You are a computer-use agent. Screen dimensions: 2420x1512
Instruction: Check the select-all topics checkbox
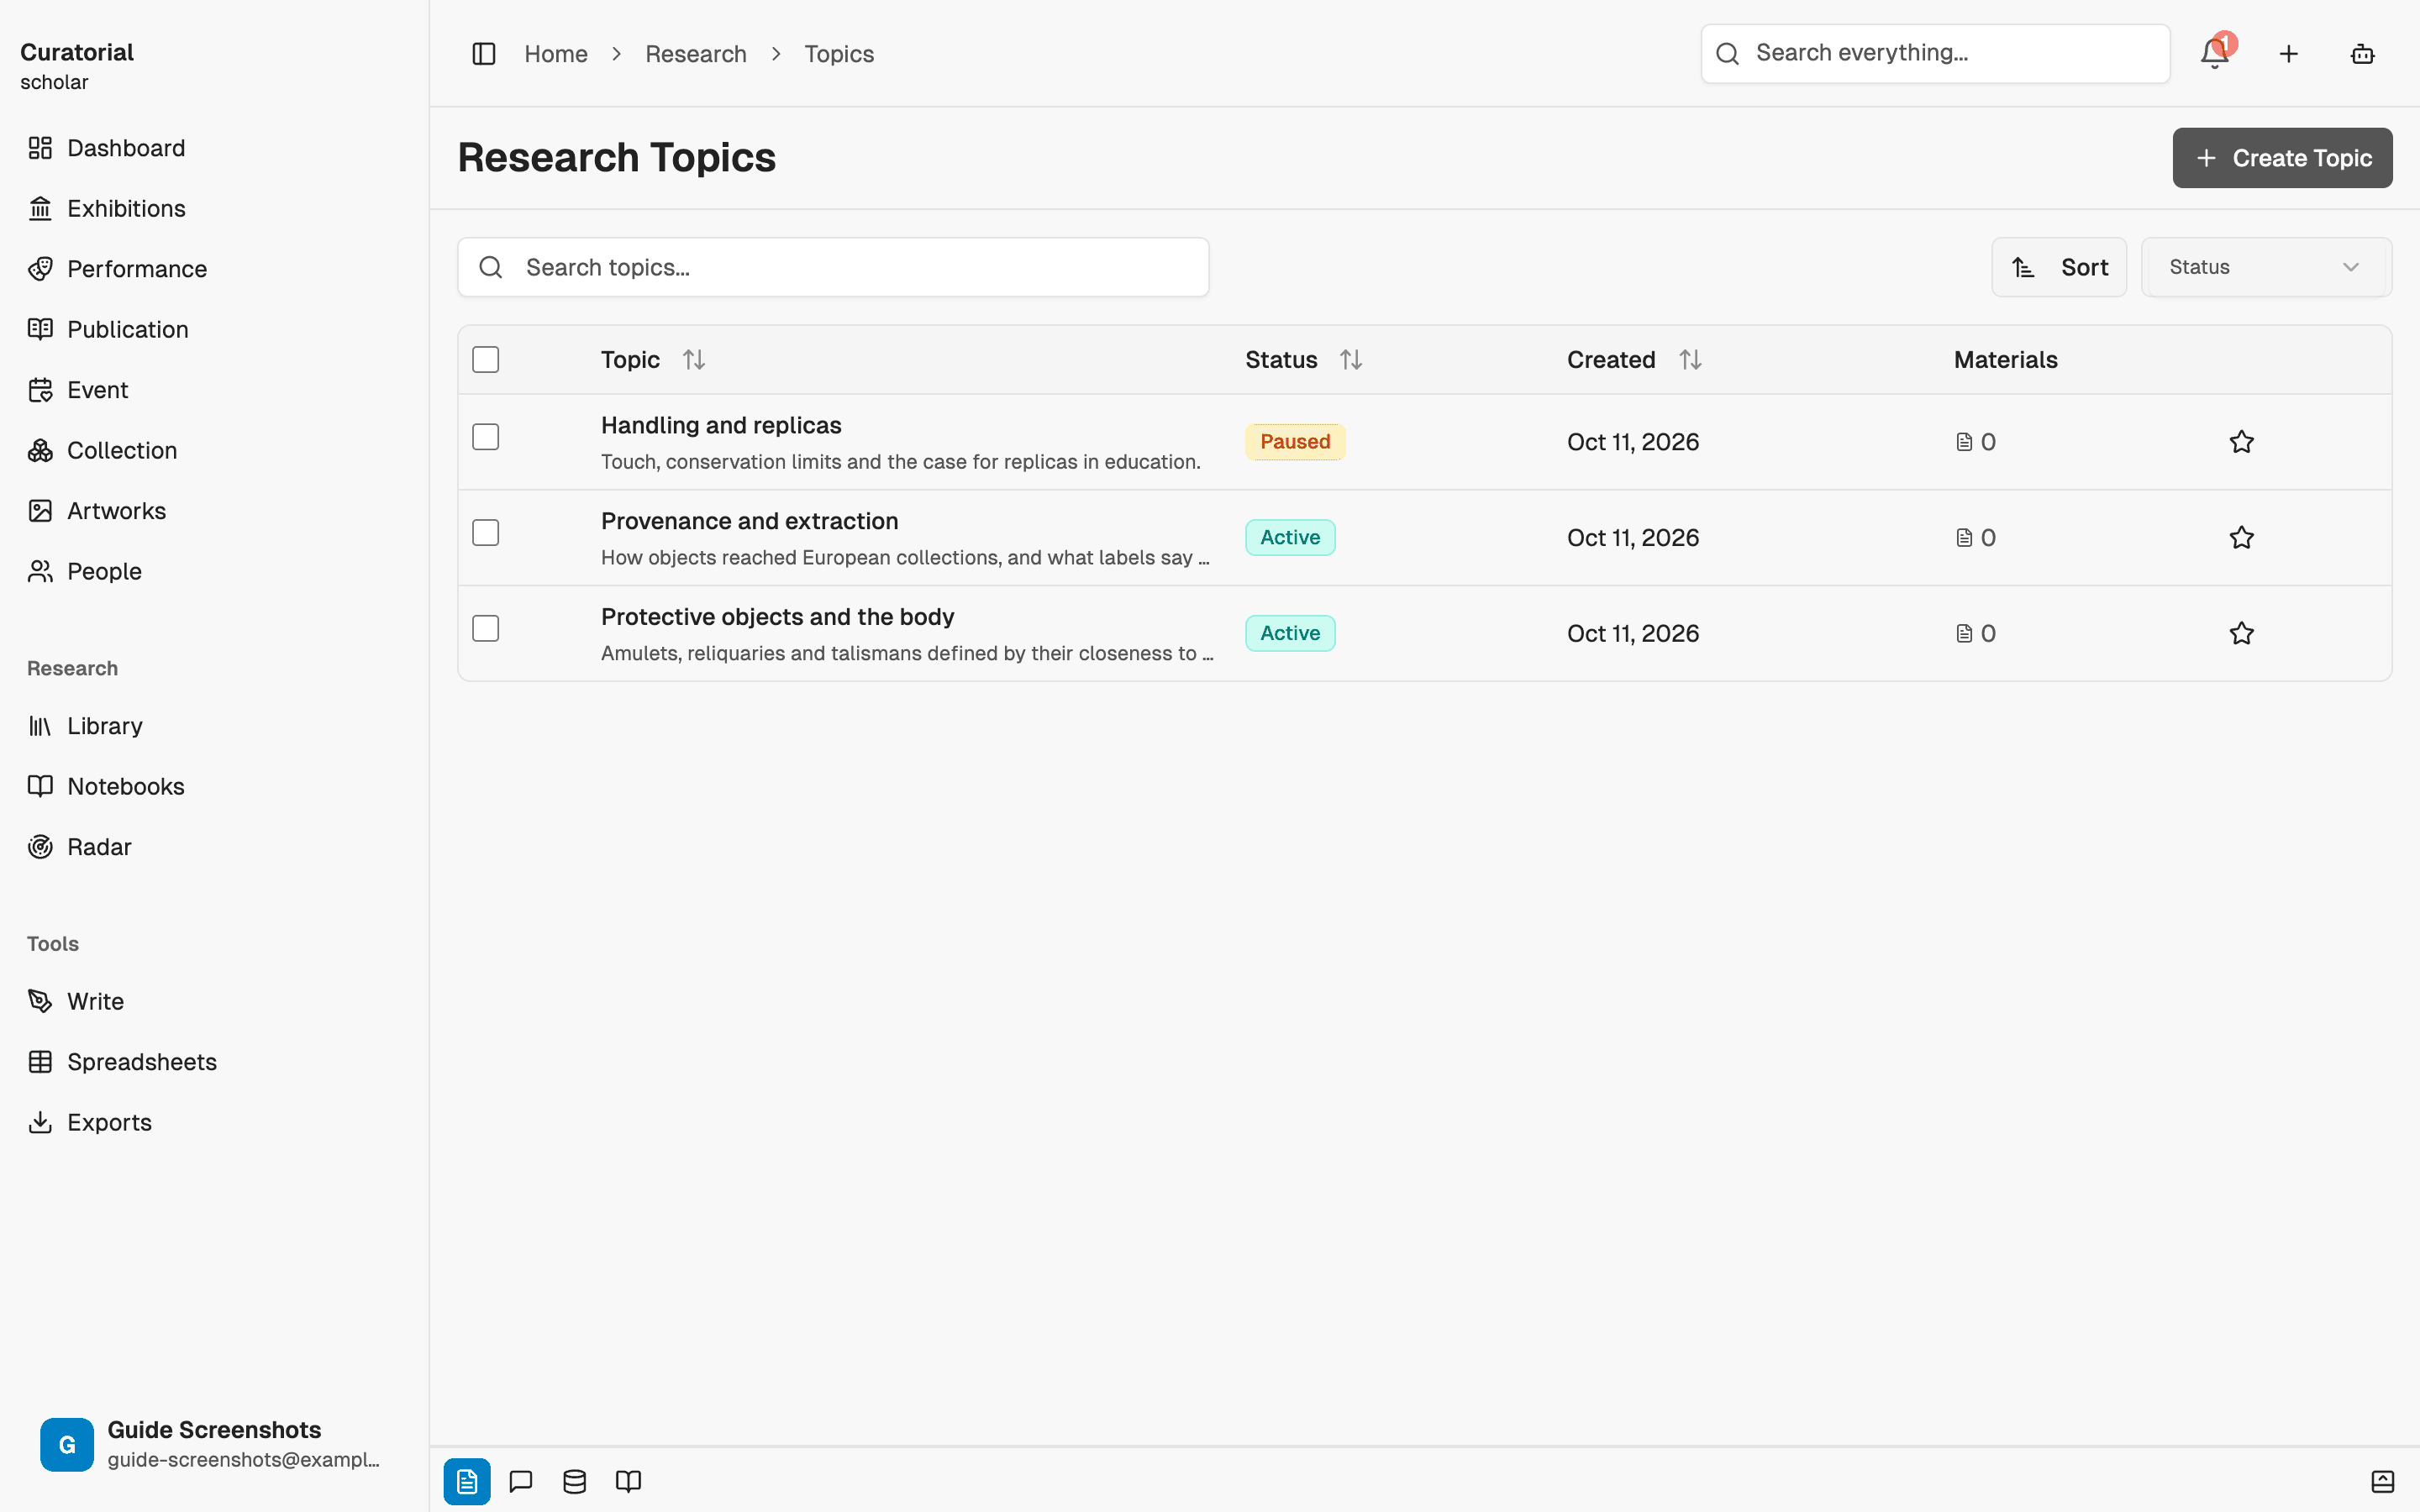point(486,360)
